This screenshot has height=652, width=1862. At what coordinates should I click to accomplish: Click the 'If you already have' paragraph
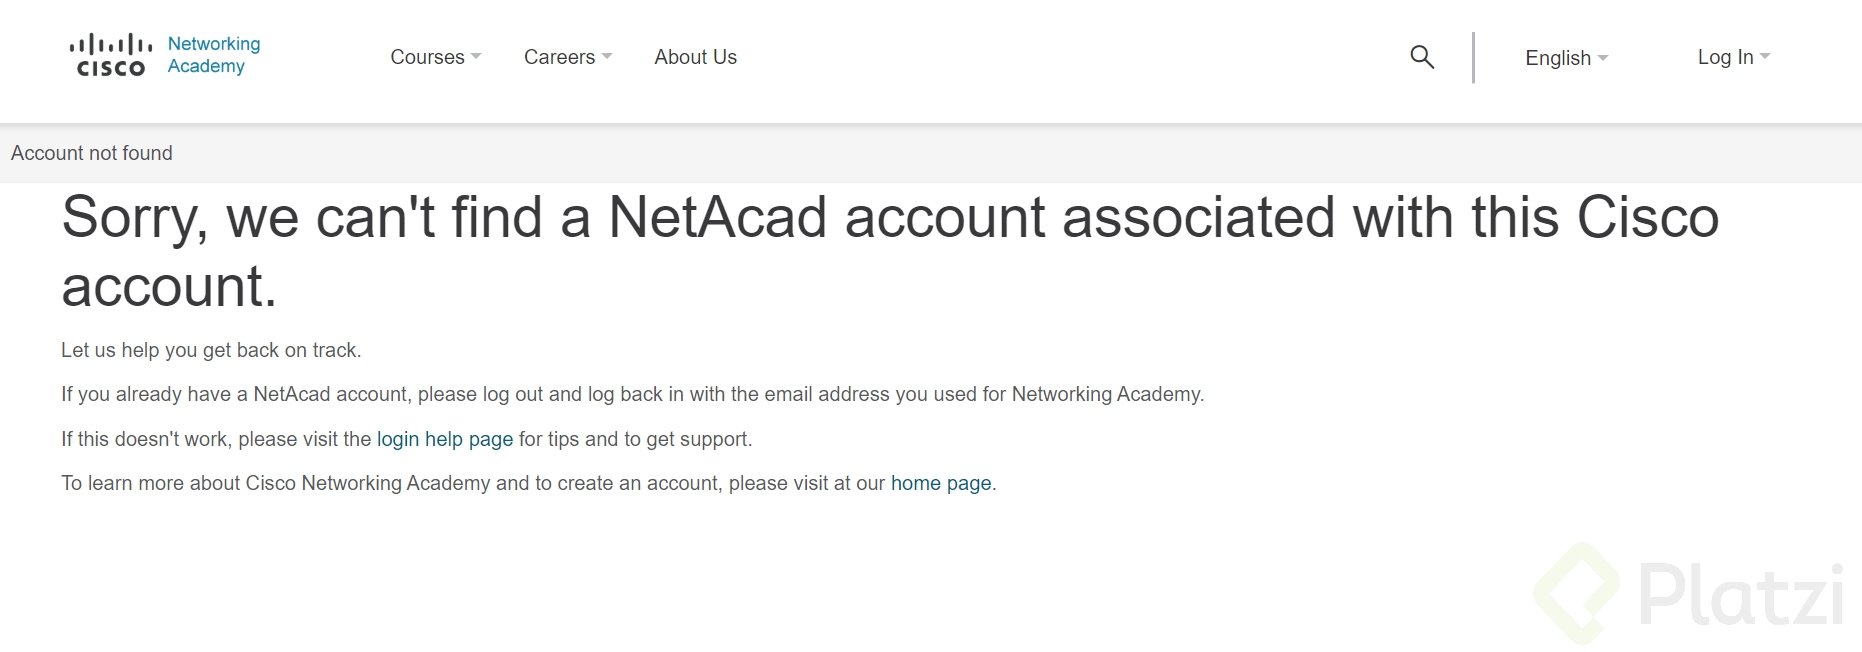(632, 394)
